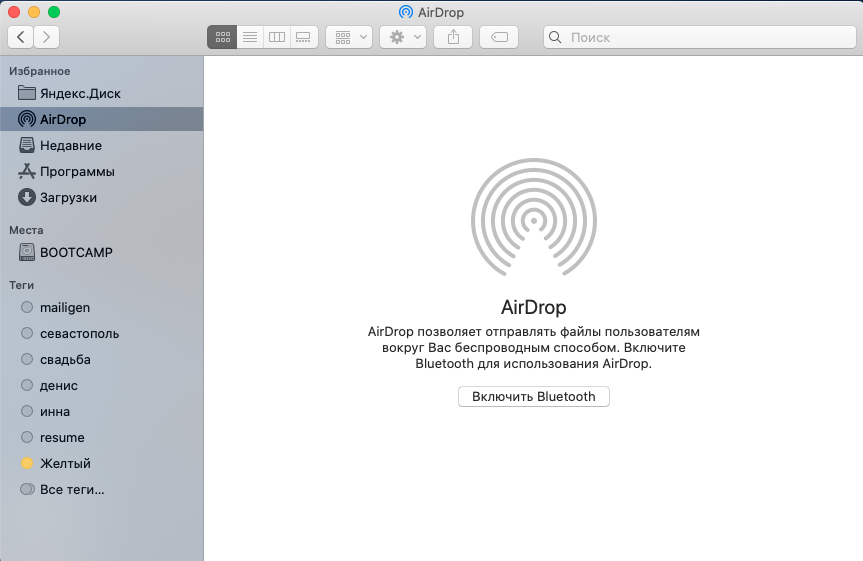
Task: Go forward with the right arrow
Action: pyautogui.click(x=46, y=37)
